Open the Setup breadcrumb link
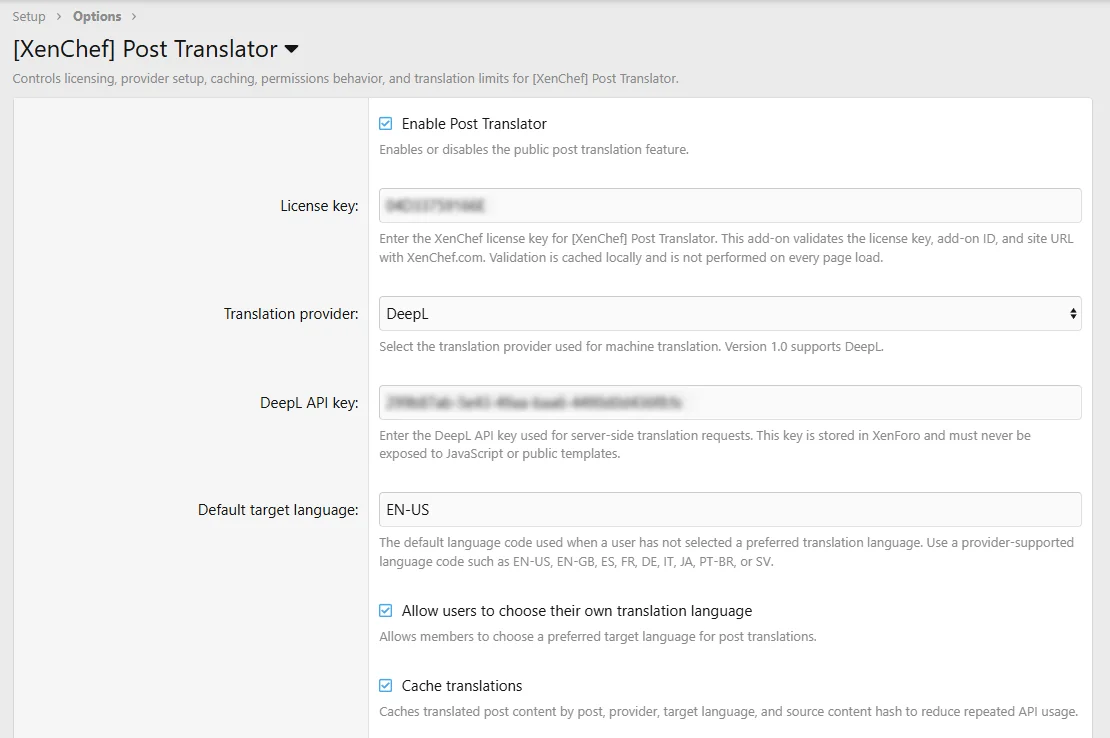 (28, 16)
